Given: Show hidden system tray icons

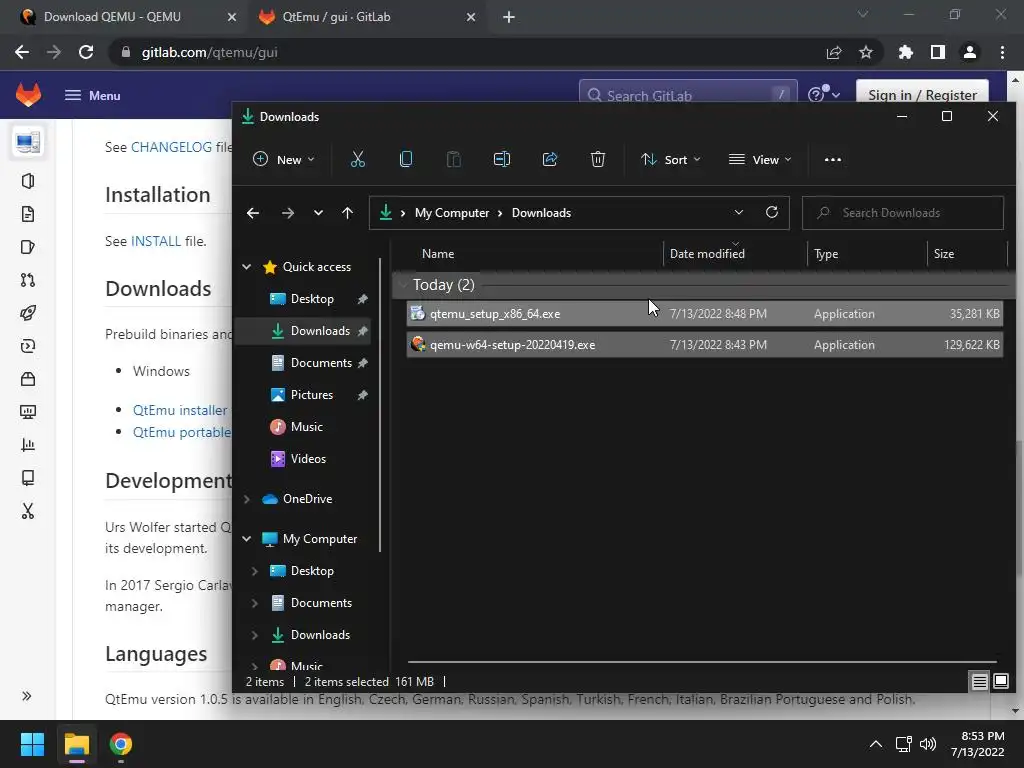Looking at the screenshot, I should point(876,744).
